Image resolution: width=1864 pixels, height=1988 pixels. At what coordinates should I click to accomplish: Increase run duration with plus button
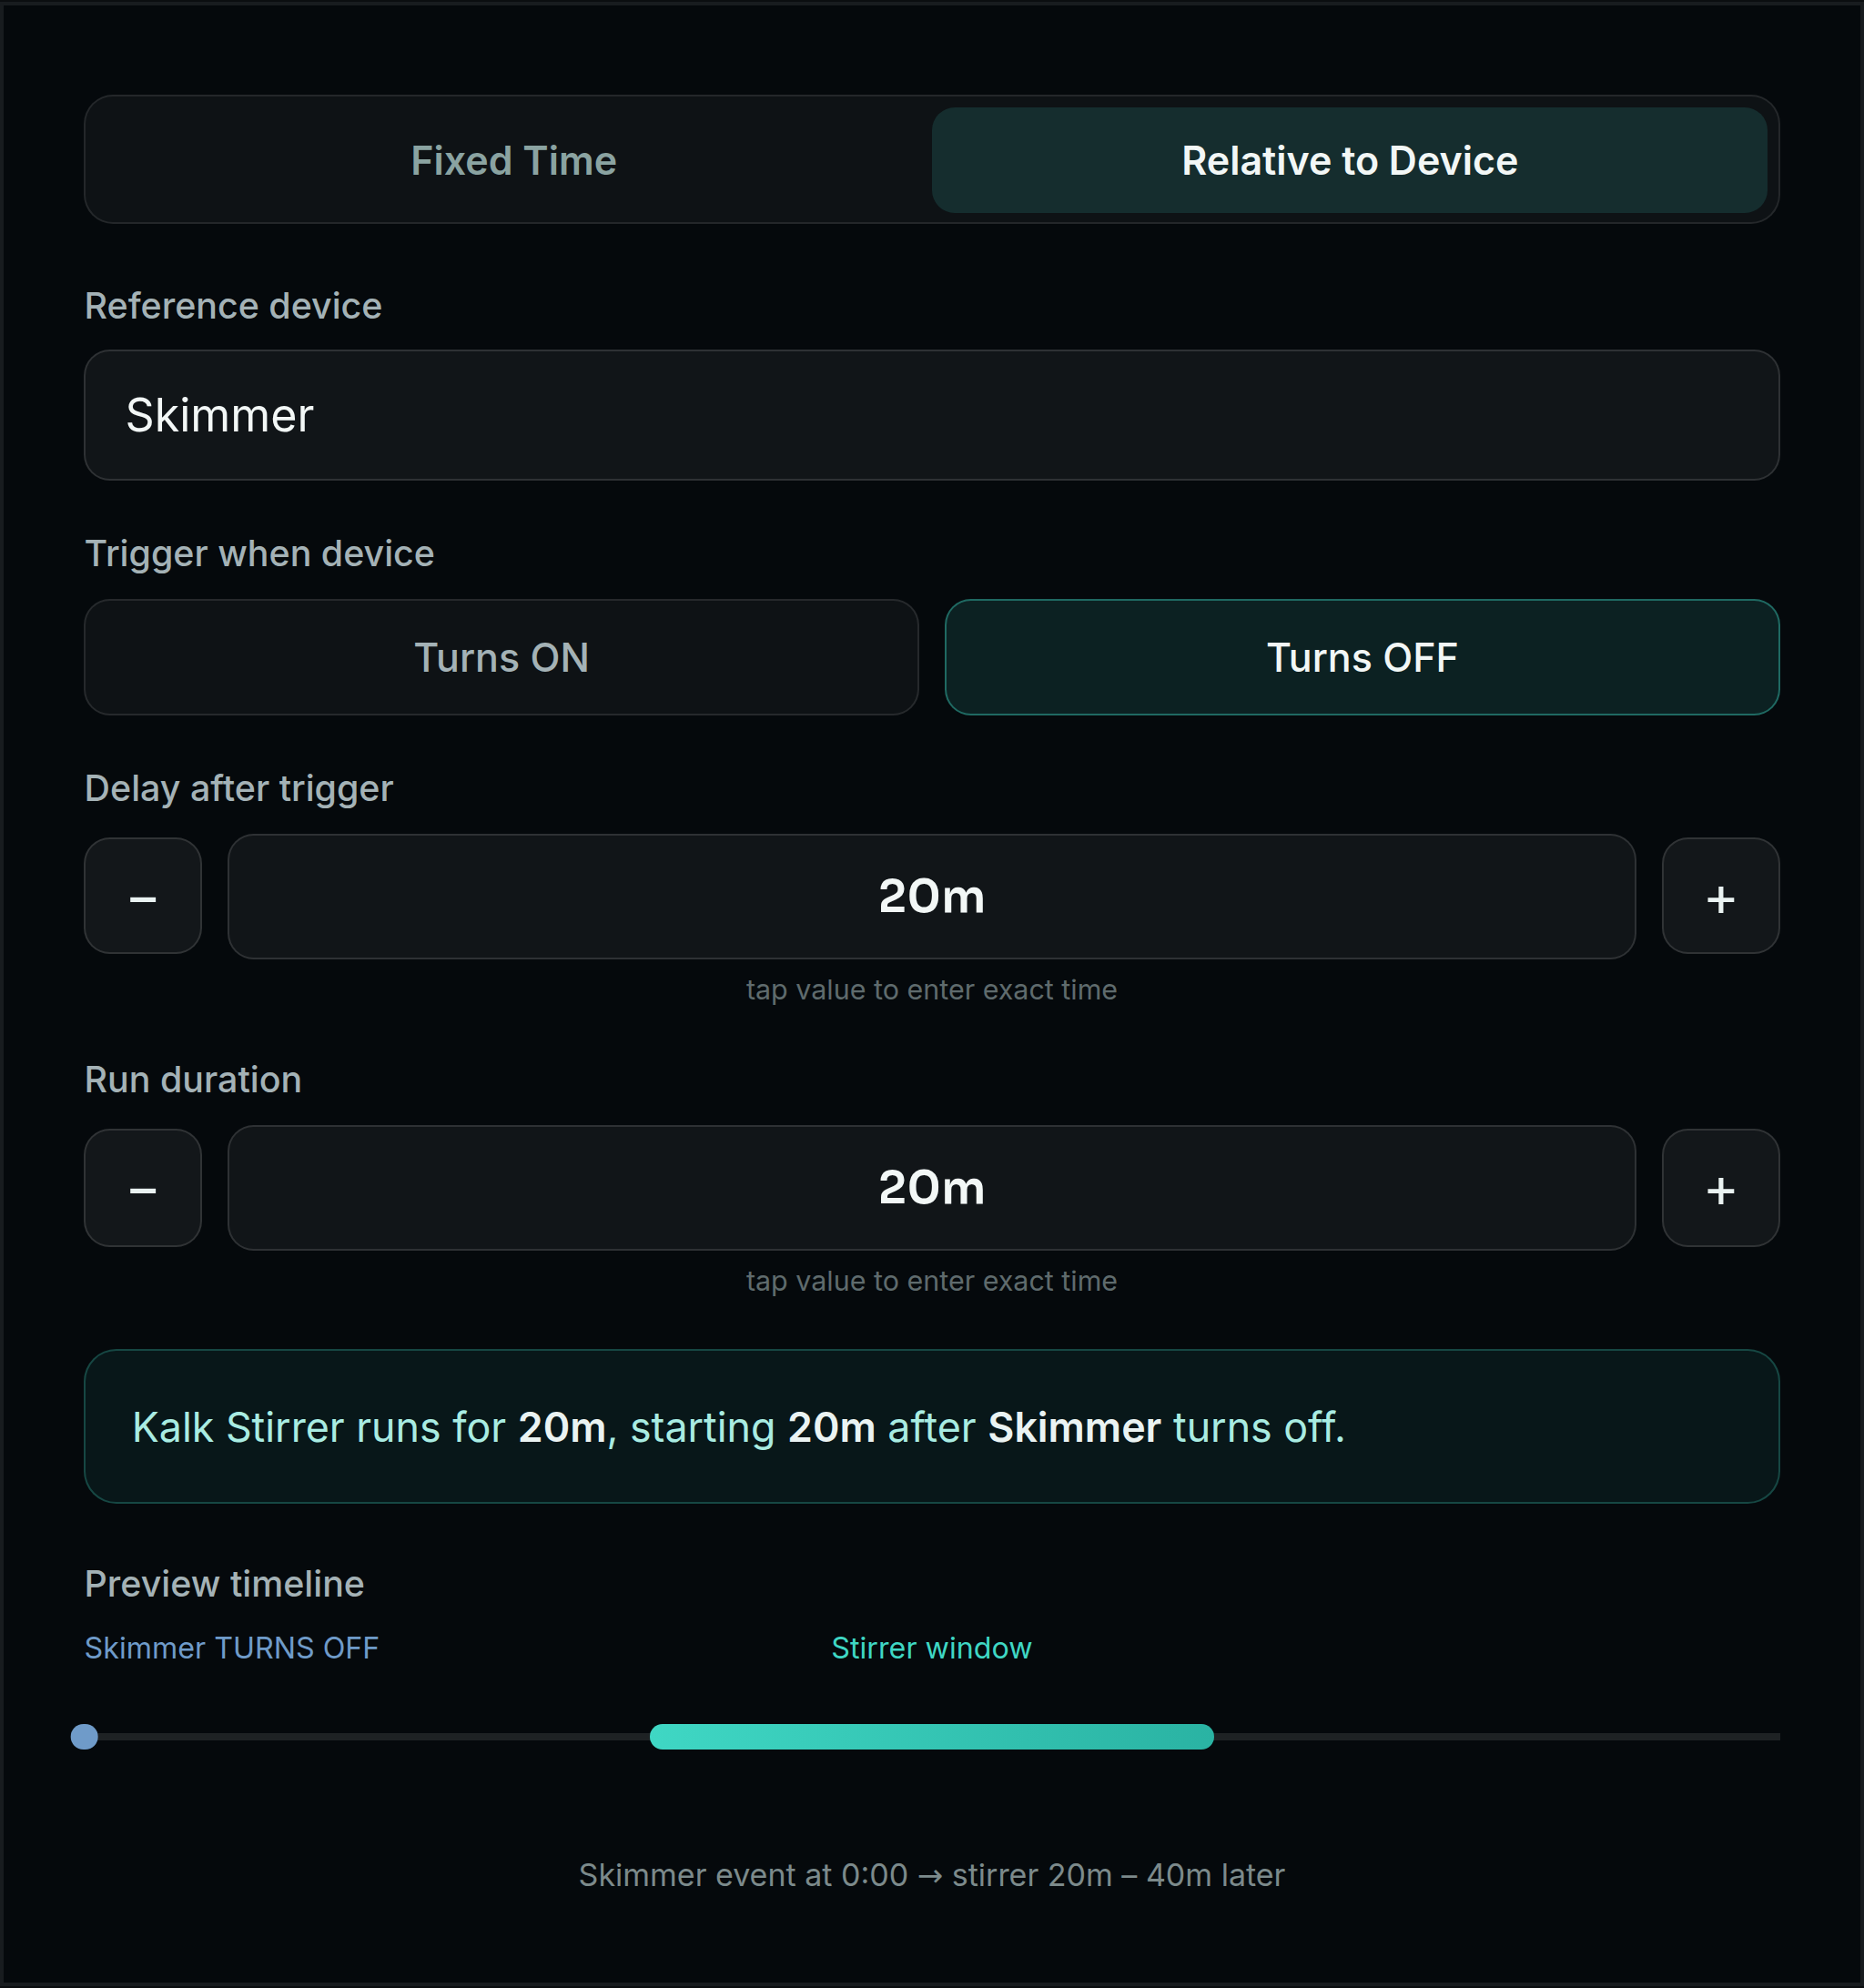coord(1720,1188)
